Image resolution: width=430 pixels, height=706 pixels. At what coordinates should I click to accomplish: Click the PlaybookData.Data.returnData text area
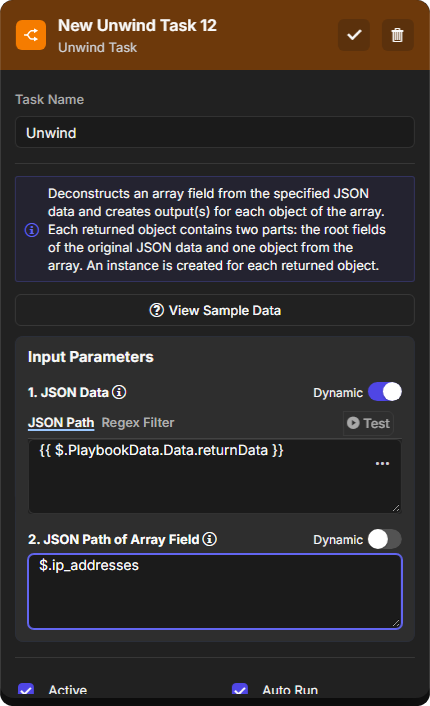click(215, 476)
